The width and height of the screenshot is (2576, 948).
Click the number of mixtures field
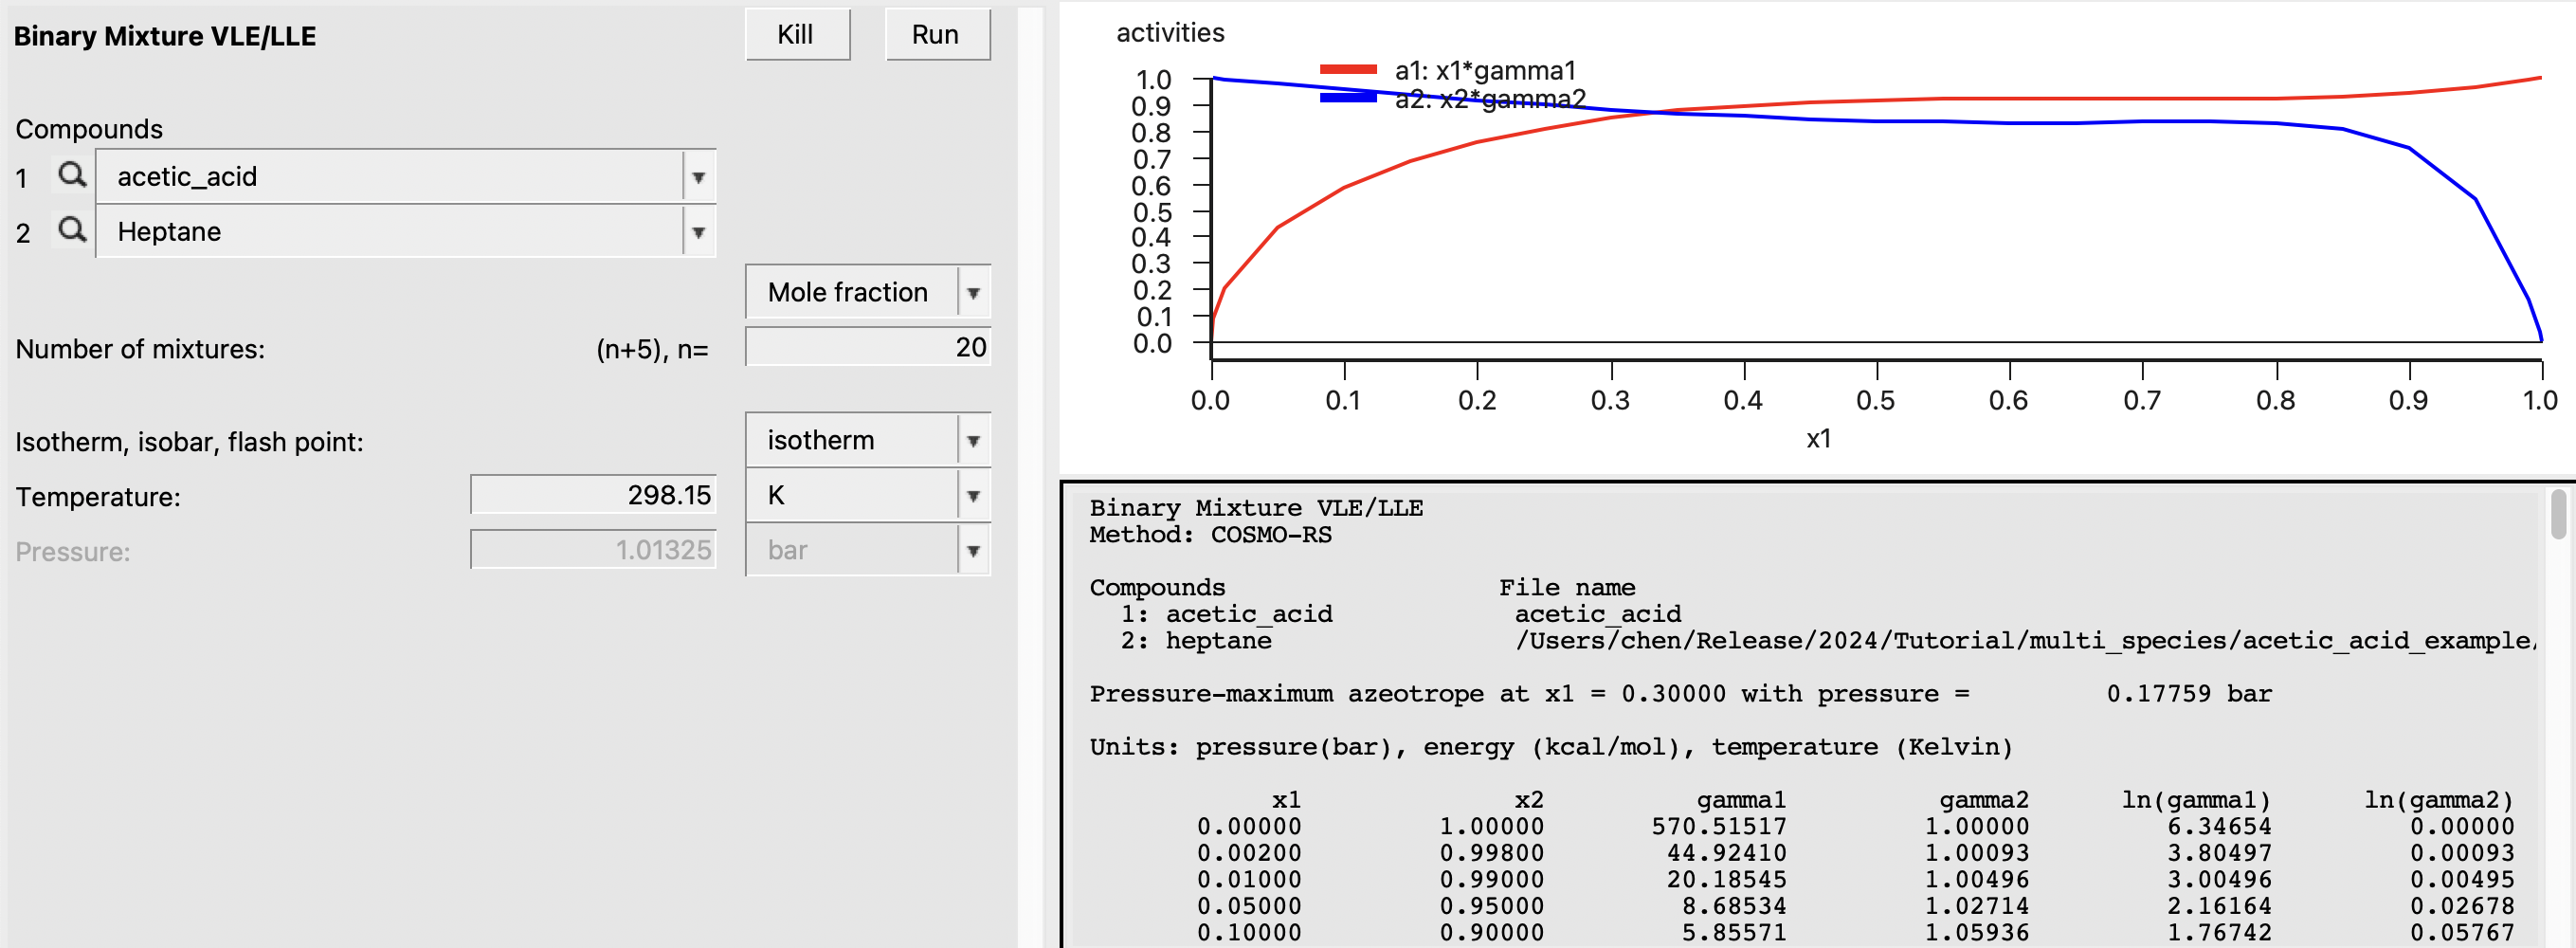(867, 347)
